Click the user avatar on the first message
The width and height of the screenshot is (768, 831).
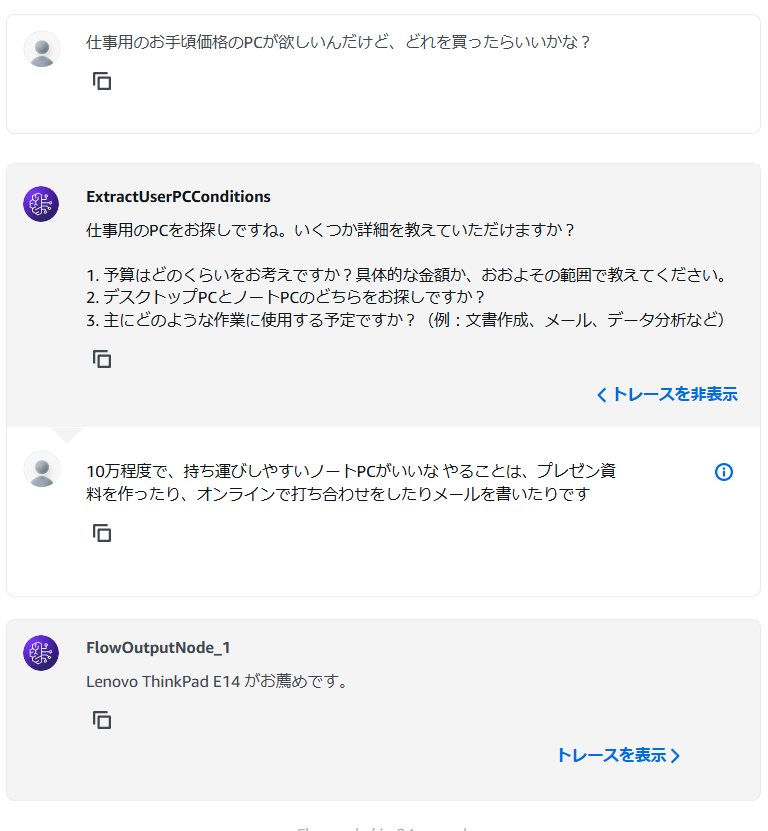coord(41,49)
